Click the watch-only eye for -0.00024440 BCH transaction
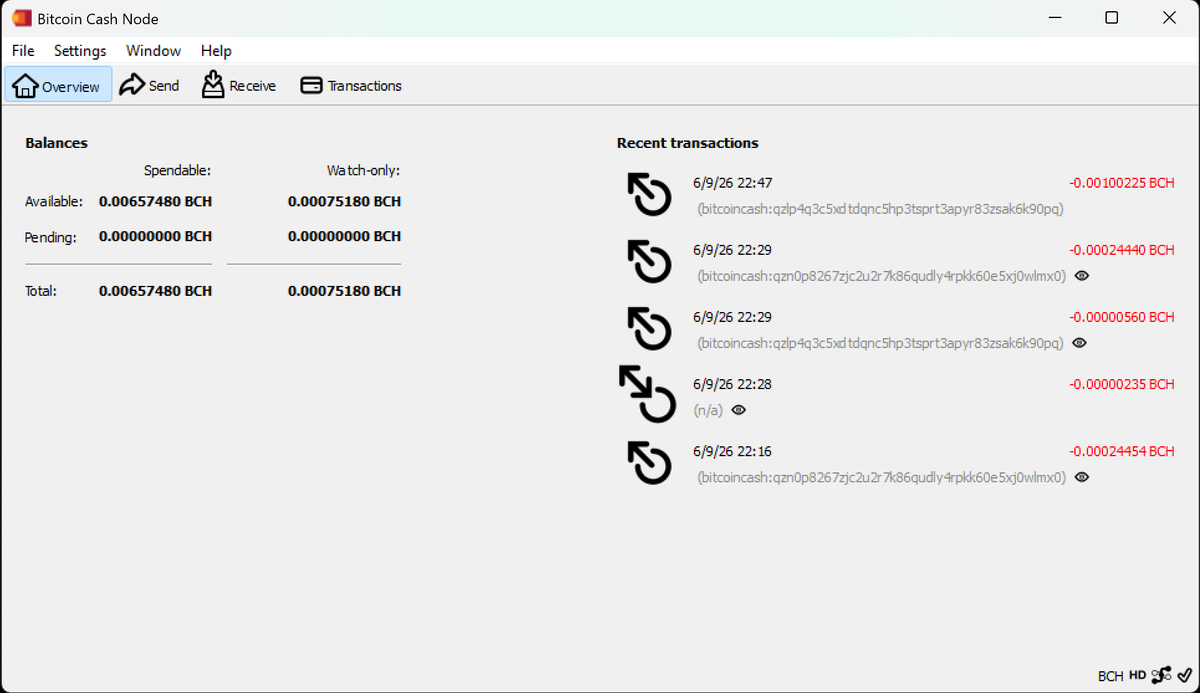The image size is (1200, 693). 1081,276
